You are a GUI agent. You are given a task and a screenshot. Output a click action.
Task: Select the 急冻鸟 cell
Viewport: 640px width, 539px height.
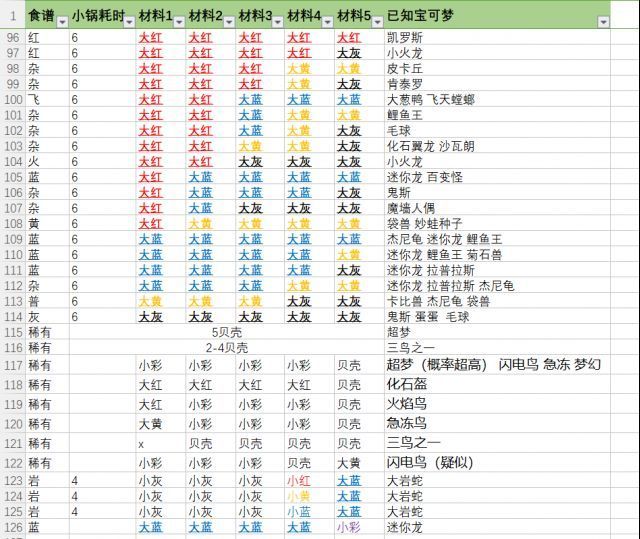497,424
